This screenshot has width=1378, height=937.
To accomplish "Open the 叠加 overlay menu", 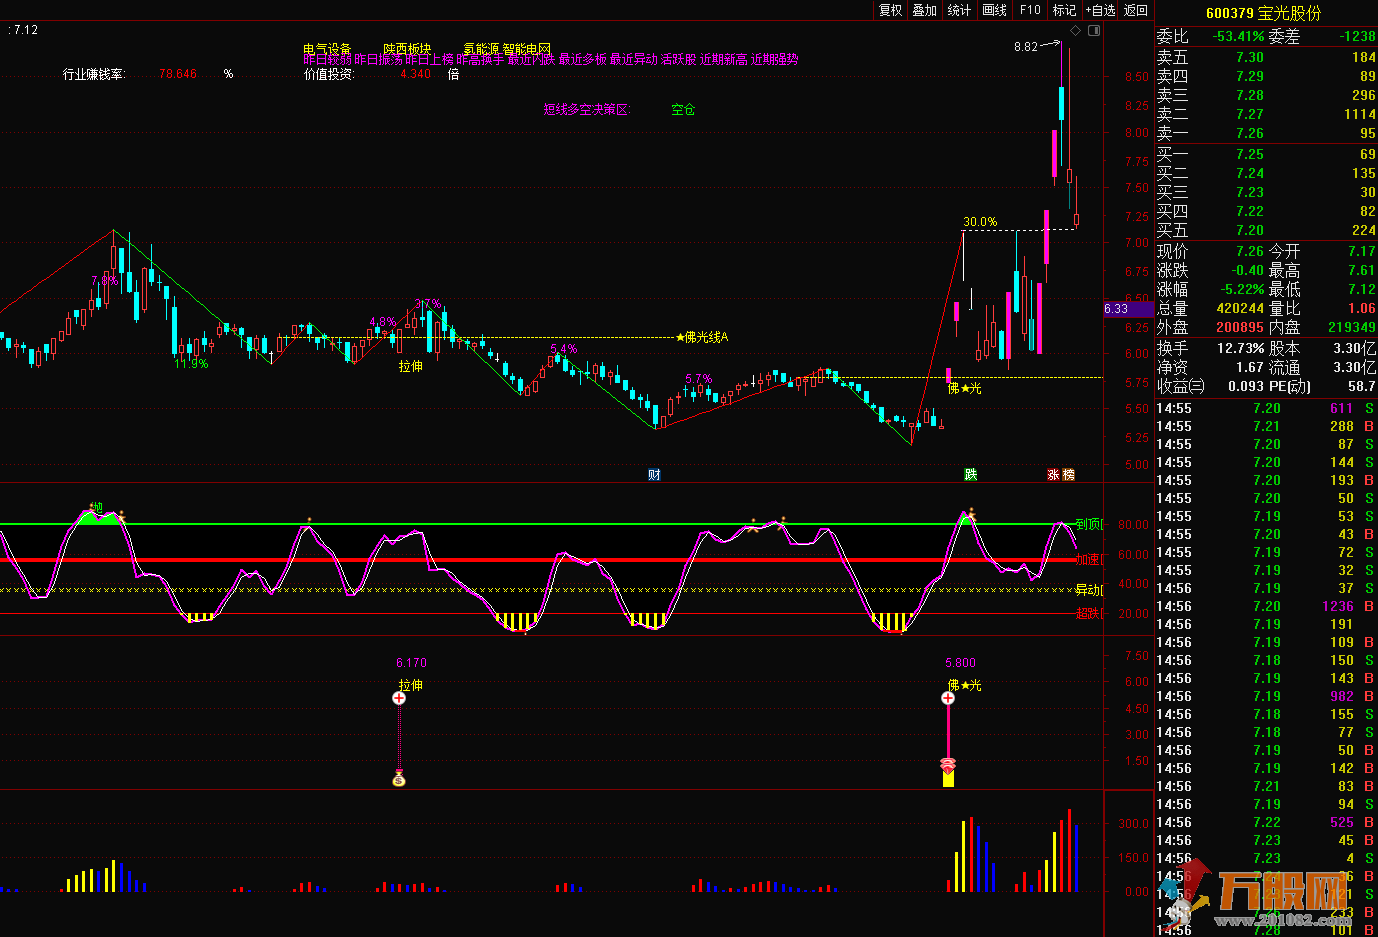I will click(925, 10).
